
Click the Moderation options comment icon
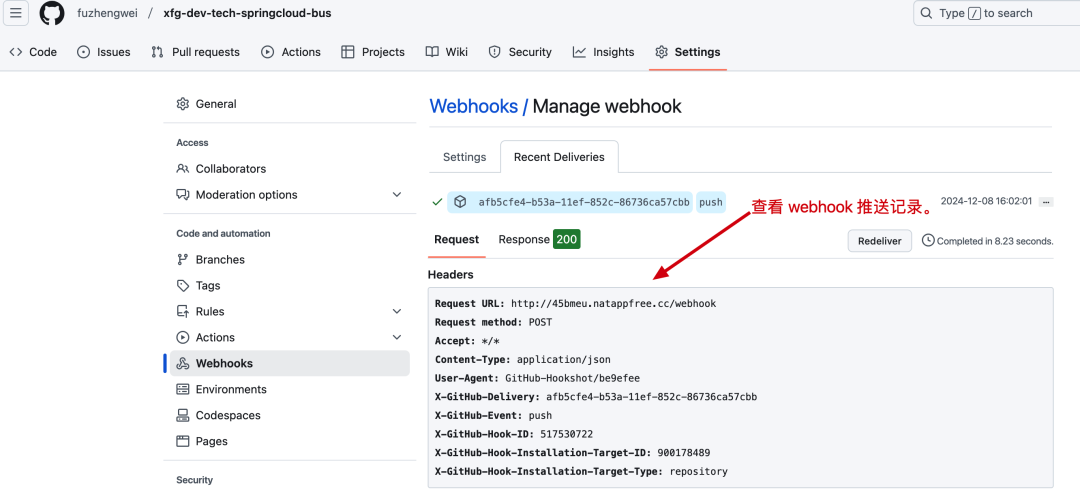183,195
